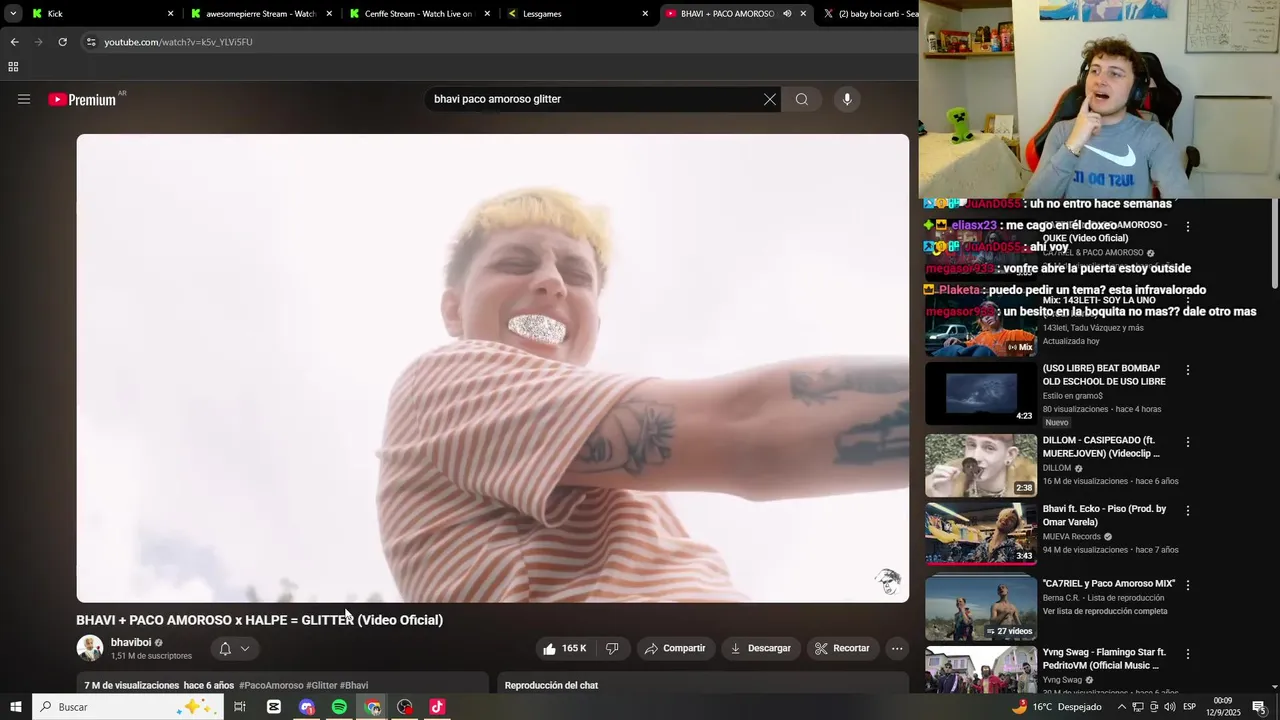The height and width of the screenshot is (720, 1280).
Task: Open options menu for Bhavi ft. Ecko Piso
Action: click(1188, 511)
